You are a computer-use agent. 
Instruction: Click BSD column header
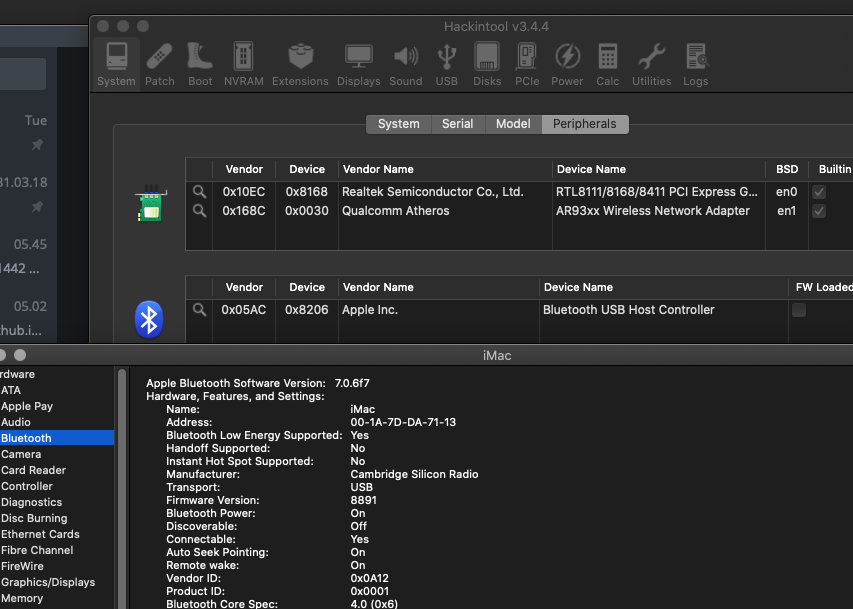click(x=787, y=169)
